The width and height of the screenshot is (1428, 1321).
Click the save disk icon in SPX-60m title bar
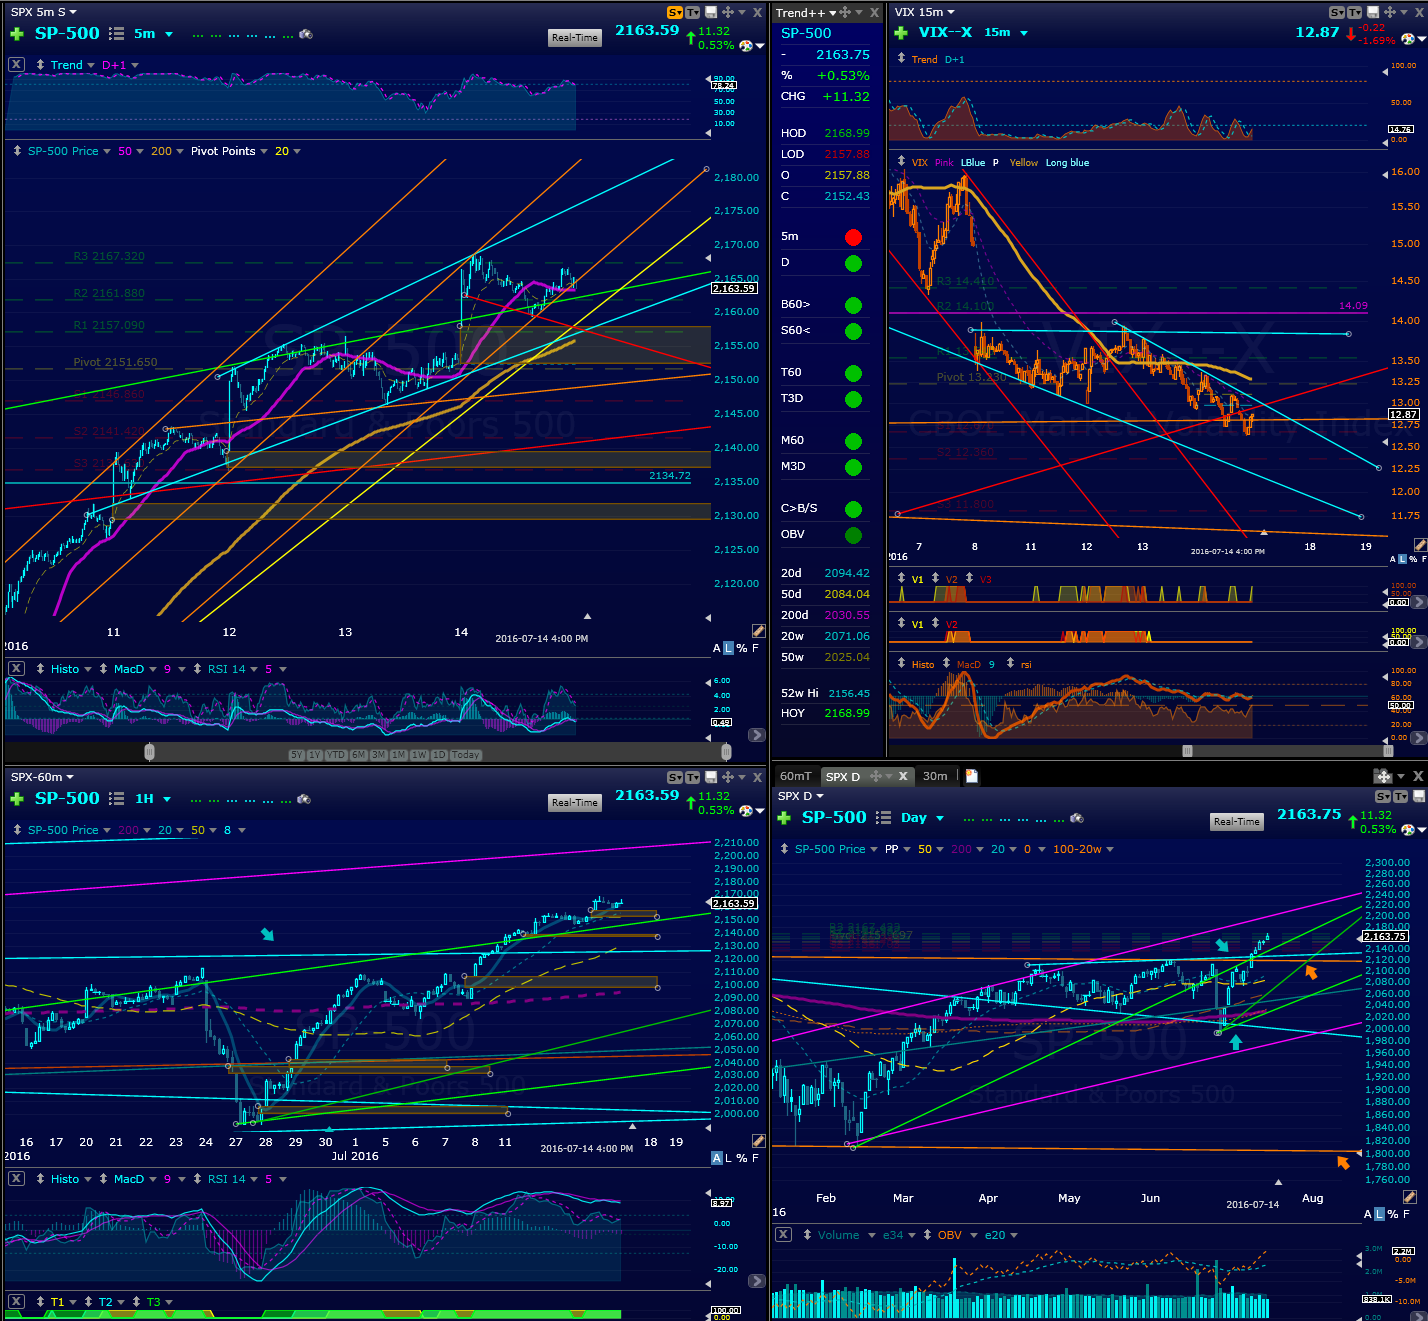click(x=711, y=777)
